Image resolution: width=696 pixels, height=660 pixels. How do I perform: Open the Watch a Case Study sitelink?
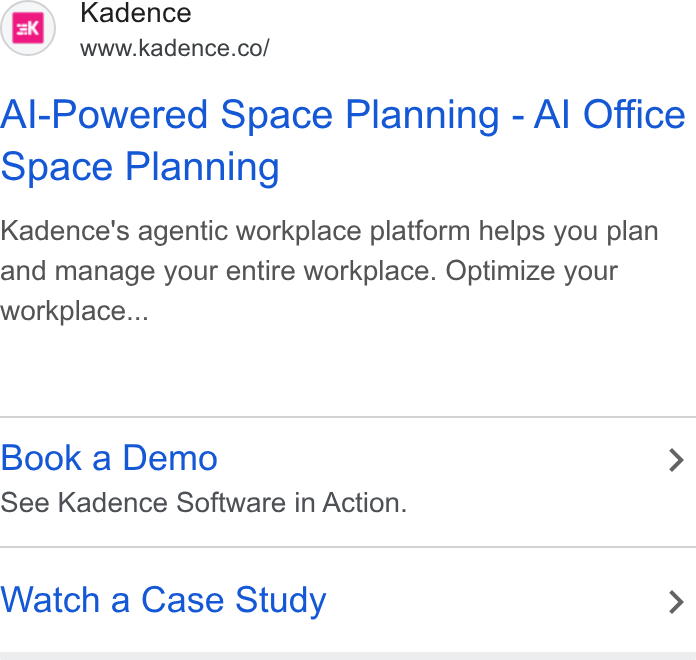[x=163, y=600]
